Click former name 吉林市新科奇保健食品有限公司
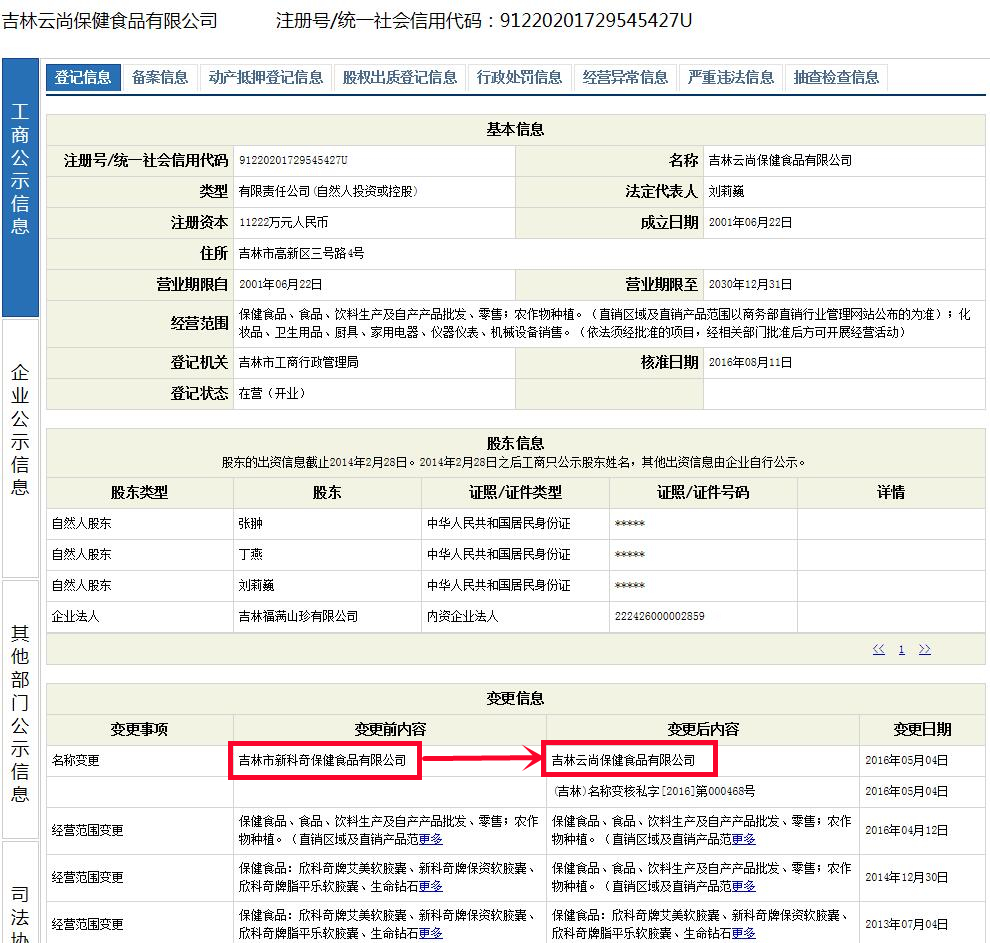 tap(323, 761)
